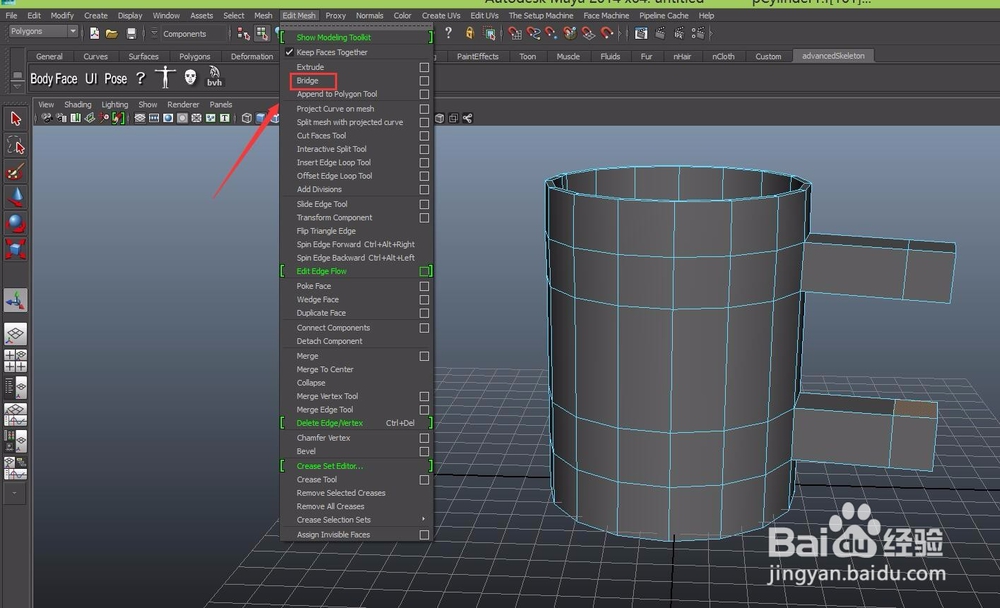
Task: Open the viewport Shading menu
Action: [77, 104]
